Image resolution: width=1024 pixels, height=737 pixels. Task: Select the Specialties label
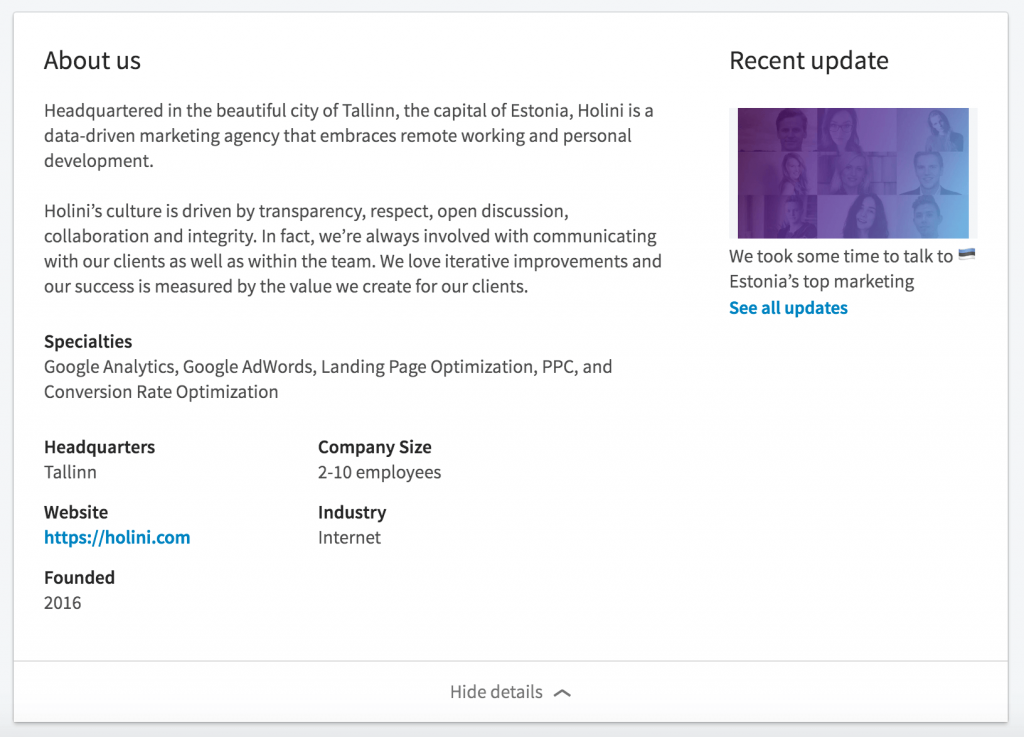click(88, 341)
